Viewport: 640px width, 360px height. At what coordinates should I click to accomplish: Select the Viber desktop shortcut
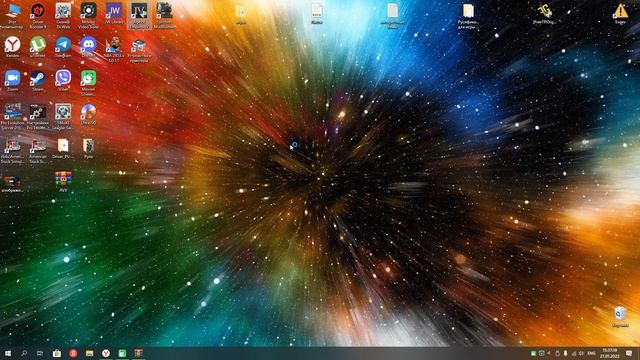[x=63, y=80]
